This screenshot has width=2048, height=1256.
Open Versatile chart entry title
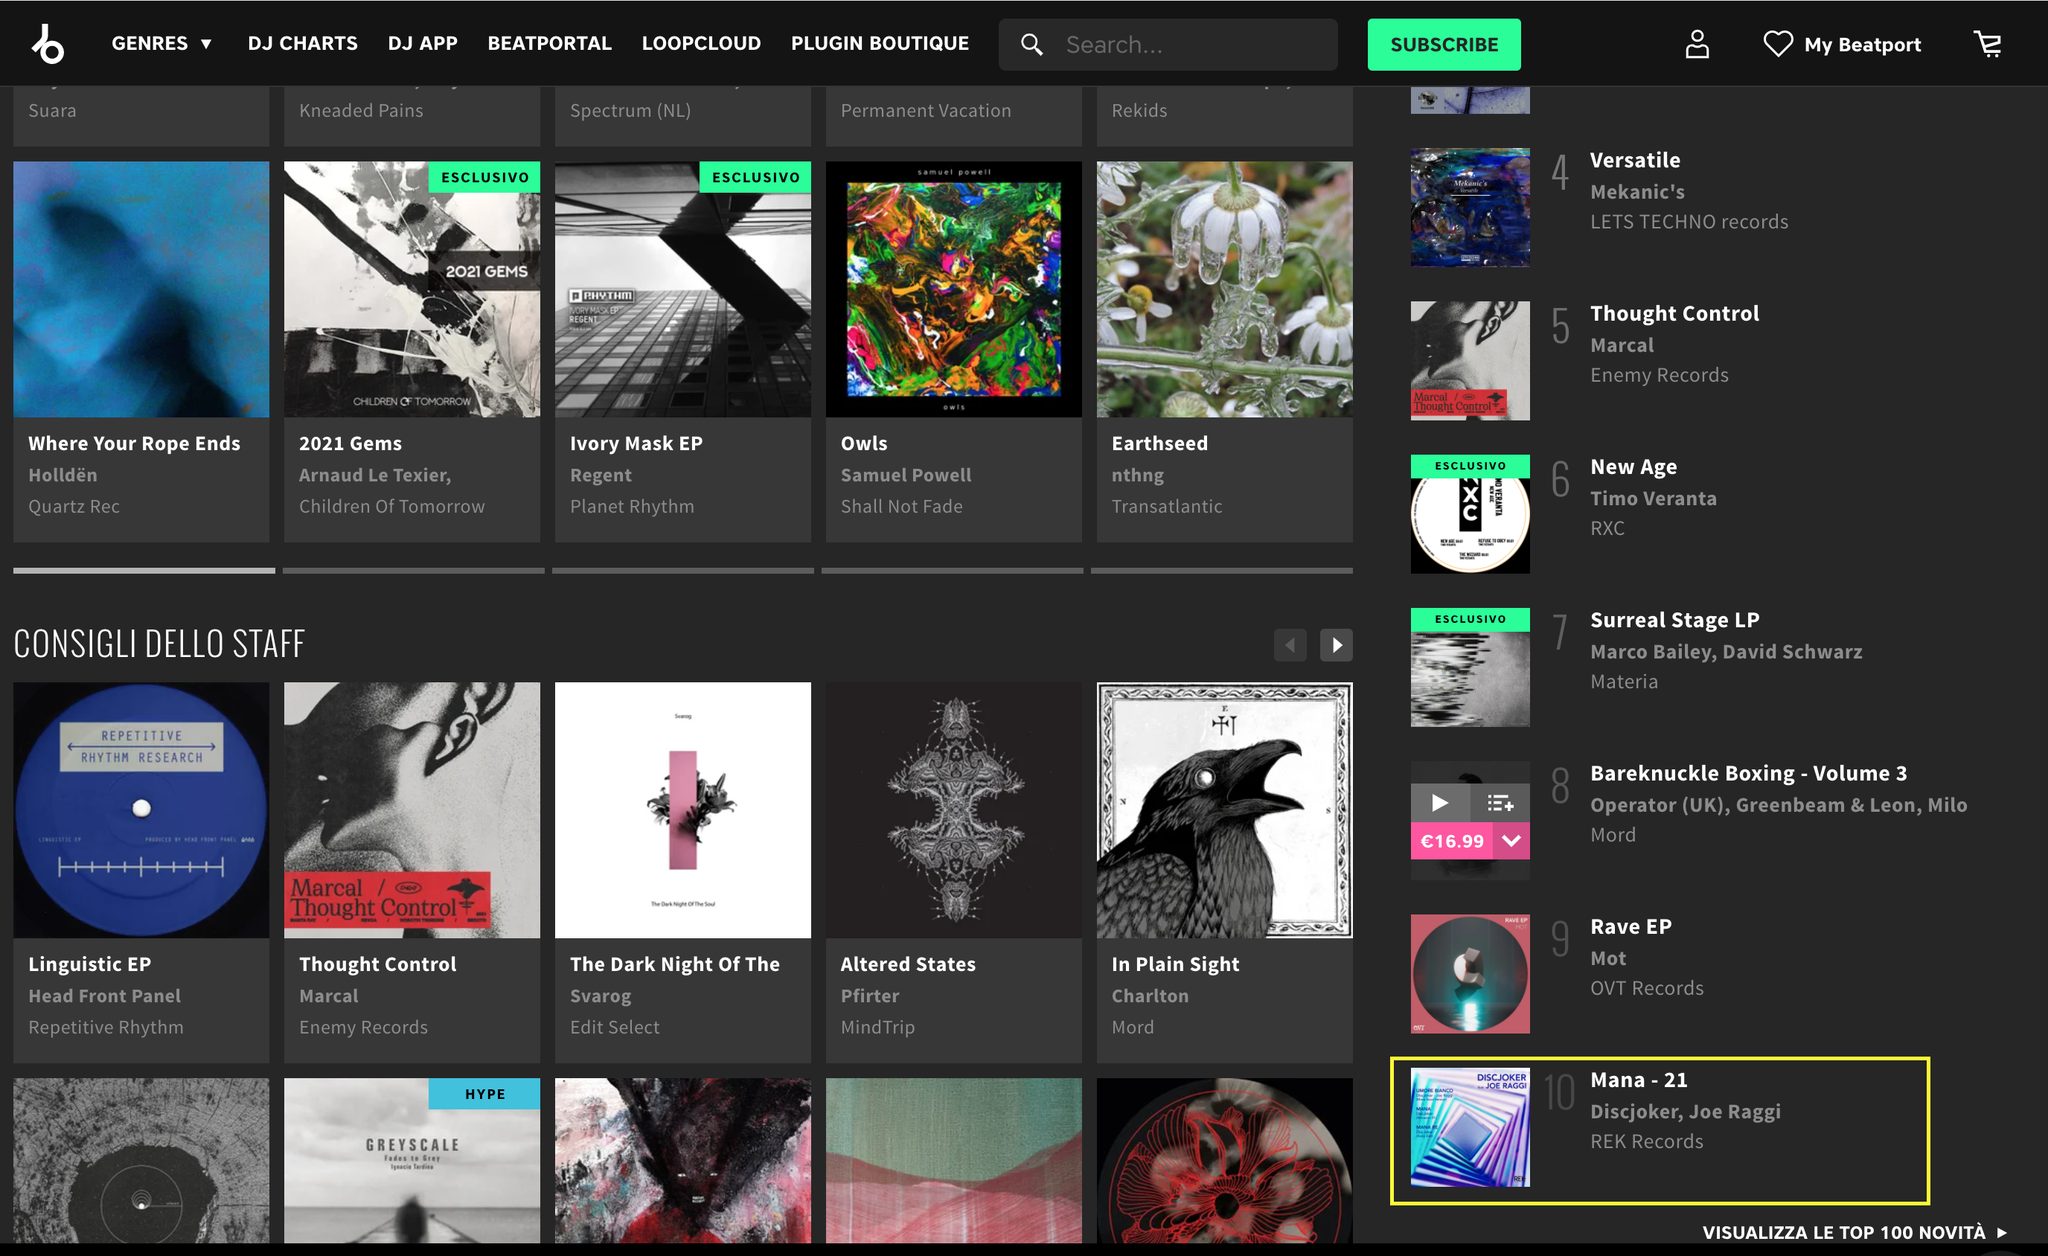pos(1635,160)
